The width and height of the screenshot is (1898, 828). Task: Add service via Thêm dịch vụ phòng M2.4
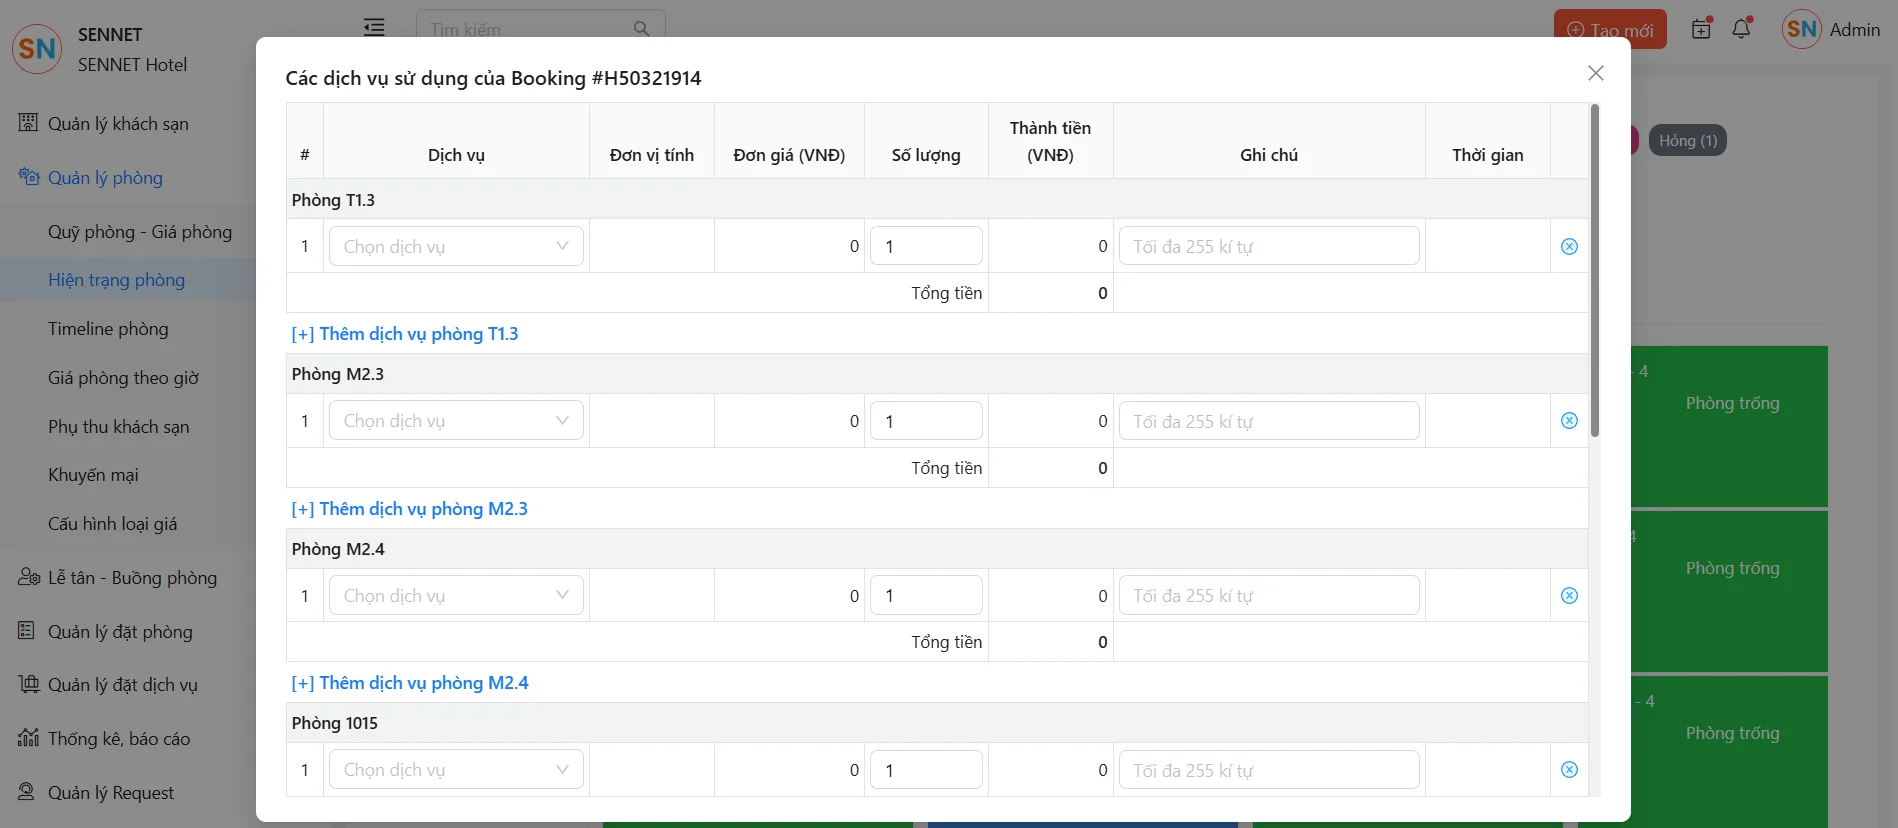(409, 683)
